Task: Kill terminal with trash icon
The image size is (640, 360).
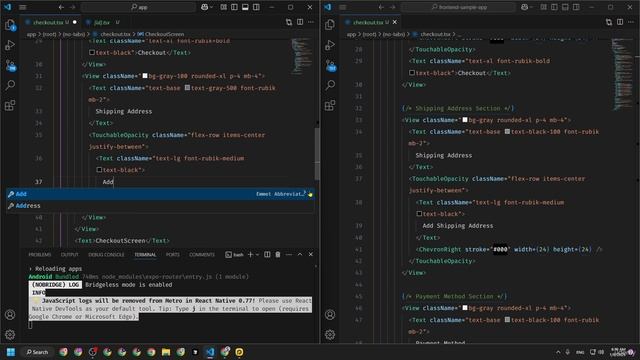Action: pyautogui.click(x=278, y=254)
